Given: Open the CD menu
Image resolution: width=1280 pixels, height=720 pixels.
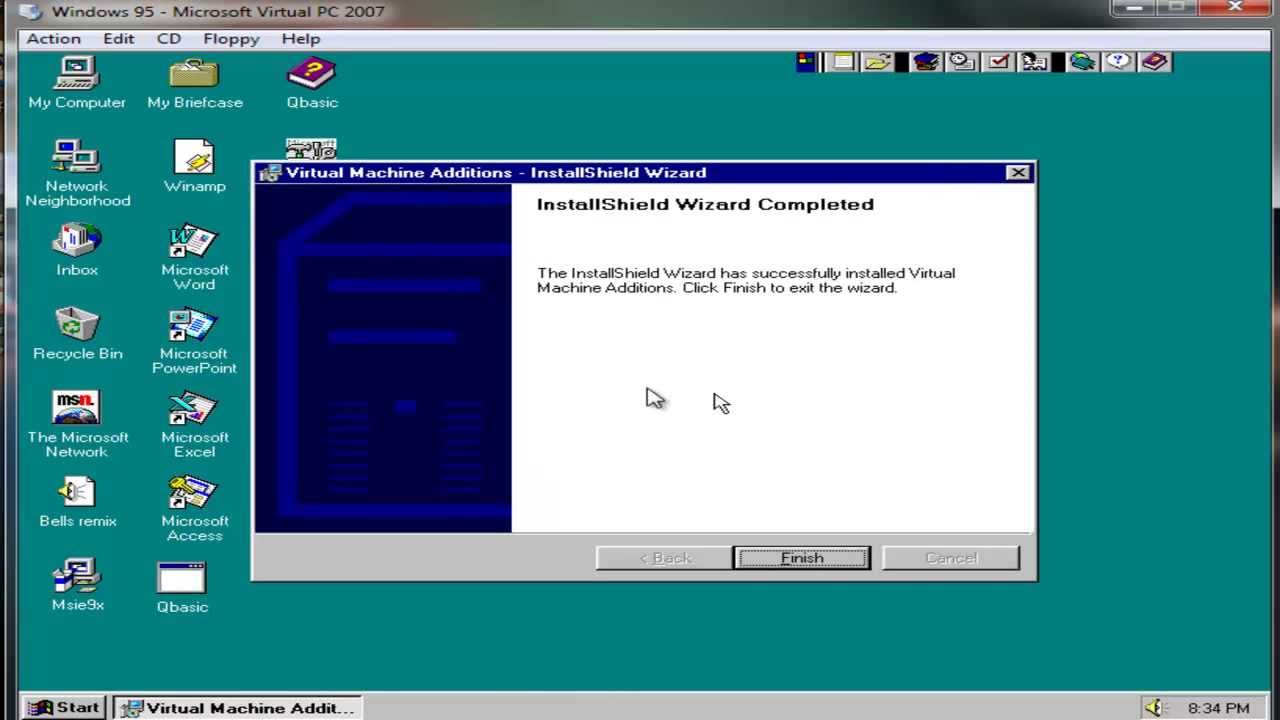Looking at the screenshot, I should coord(169,39).
